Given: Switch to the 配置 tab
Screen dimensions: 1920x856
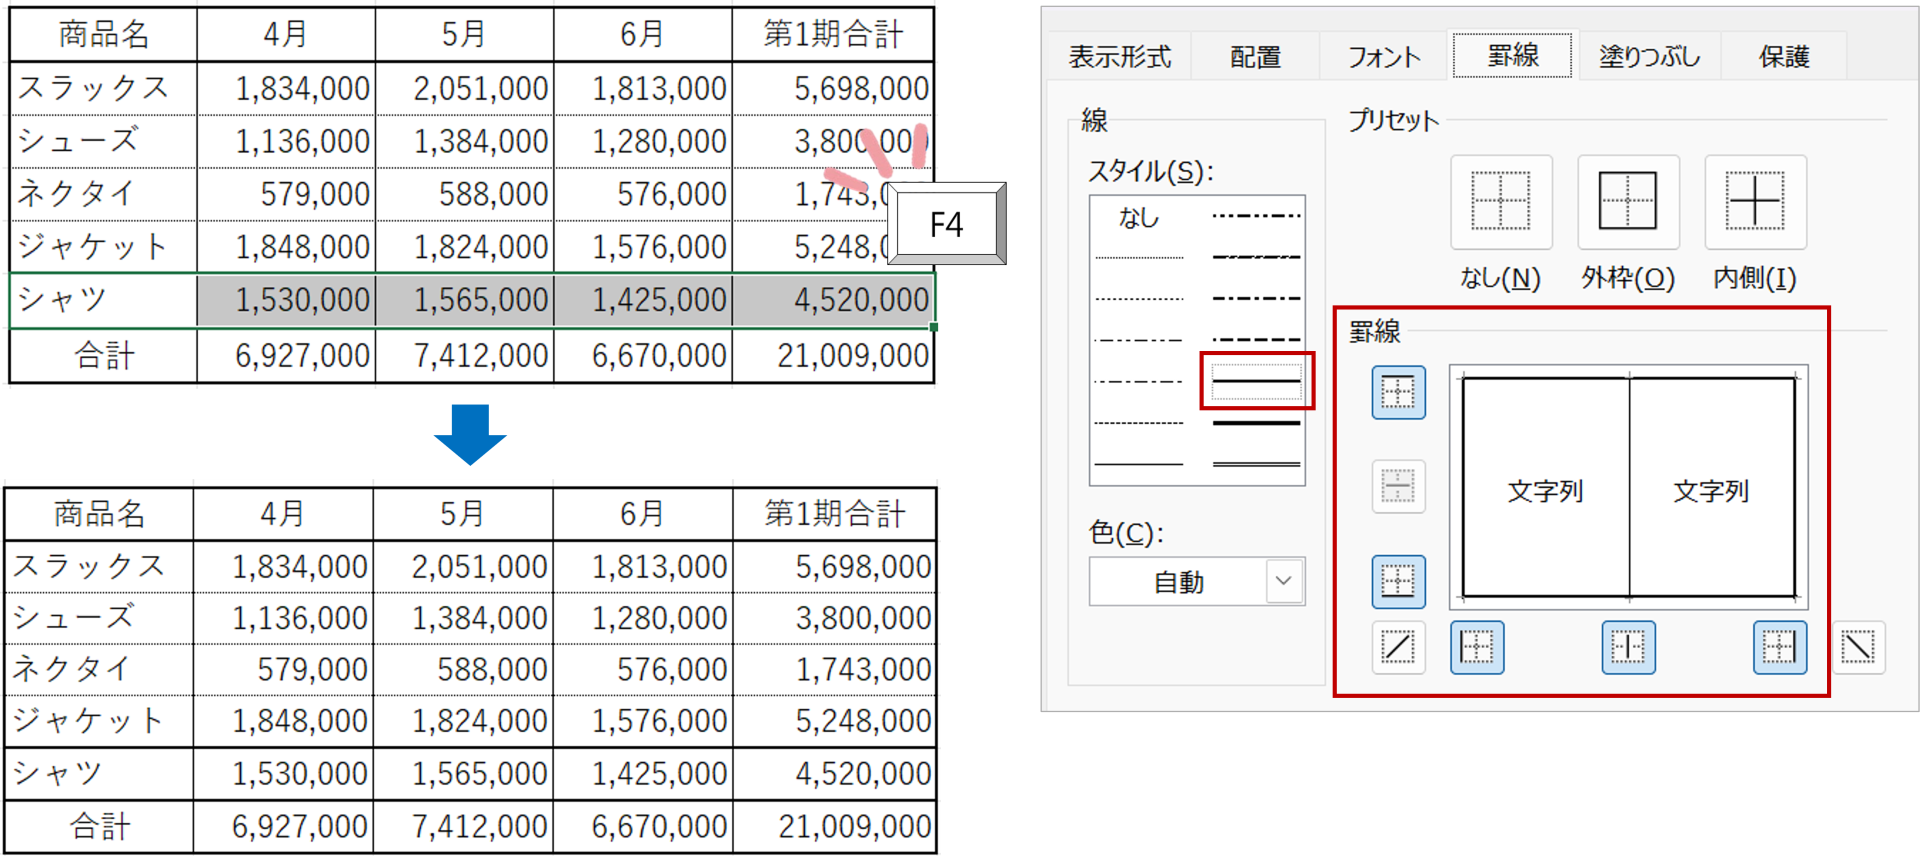Looking at the screenshot, I should coord(1255,57).
